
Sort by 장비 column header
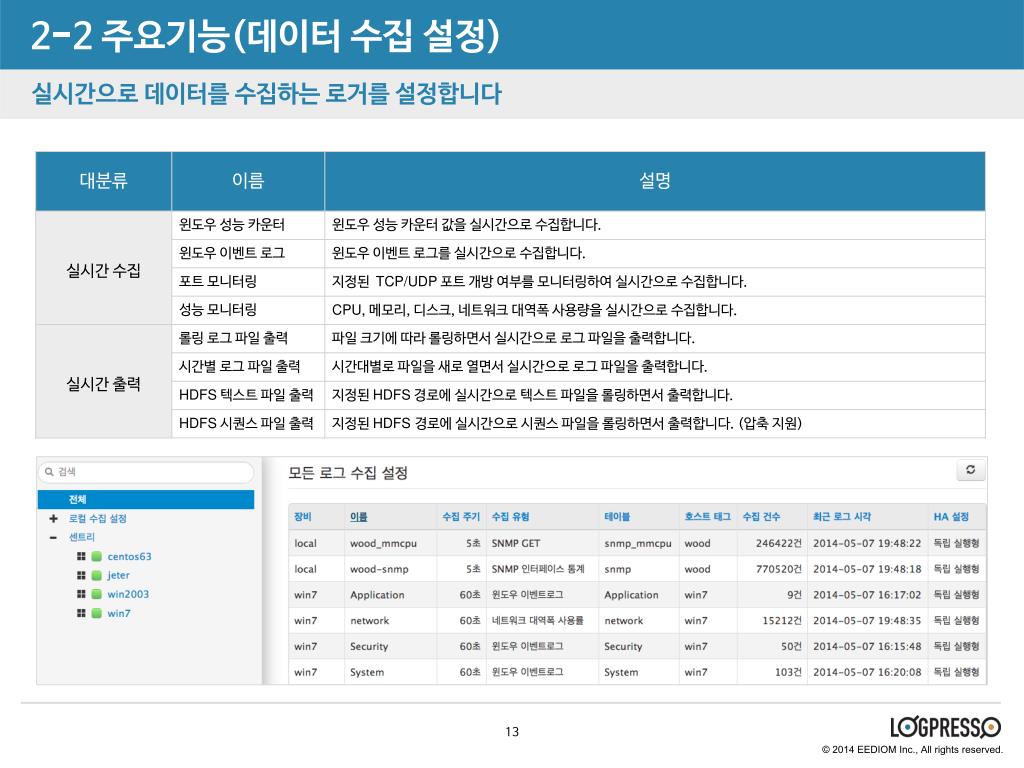302,517
